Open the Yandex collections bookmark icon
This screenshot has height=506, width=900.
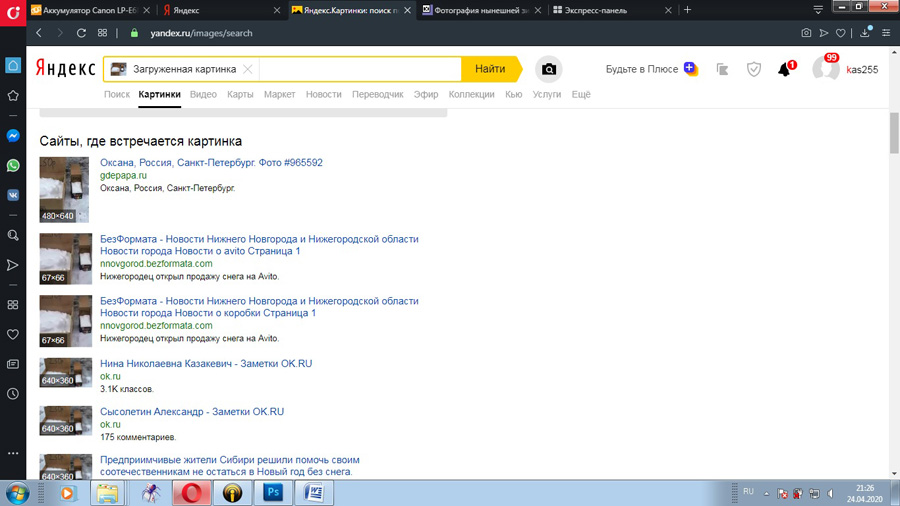pyautogui.click(x=722, y=70)
